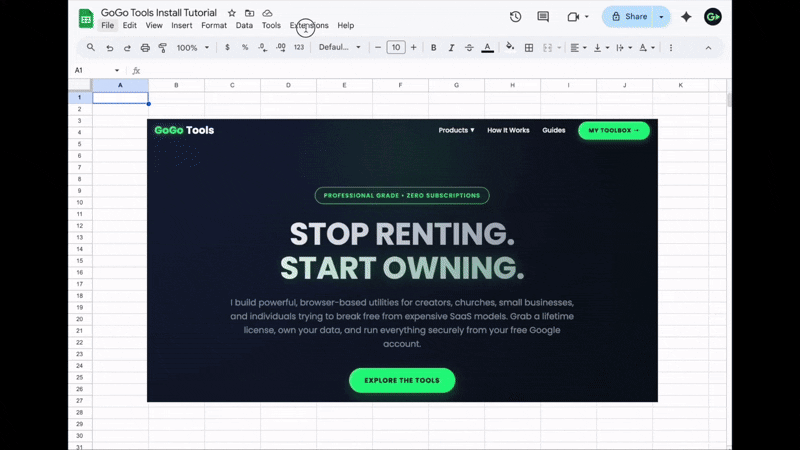Open more toolbar options three dots

coord(671,47)
